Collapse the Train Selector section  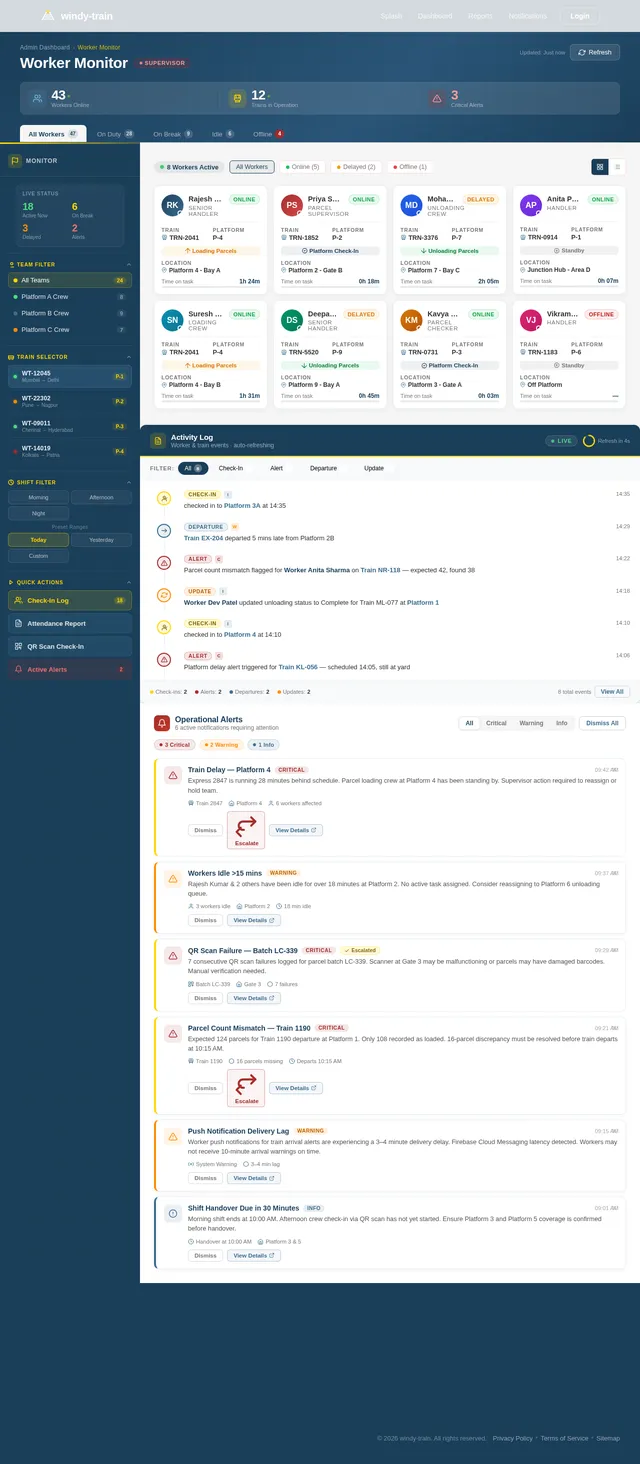[128, 356]
